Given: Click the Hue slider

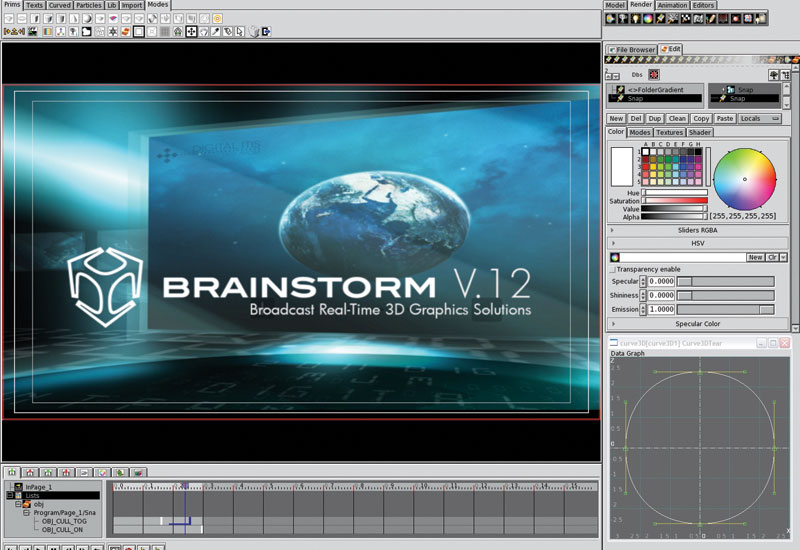Looking at the screenshot, I should (x=674, y=193).
